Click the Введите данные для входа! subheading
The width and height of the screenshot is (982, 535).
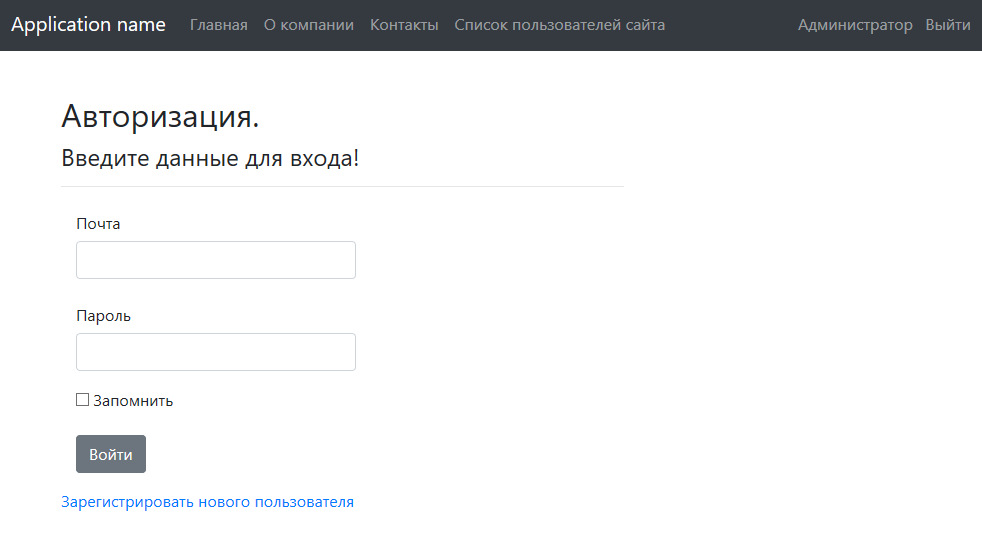click(x=210, y=158)
